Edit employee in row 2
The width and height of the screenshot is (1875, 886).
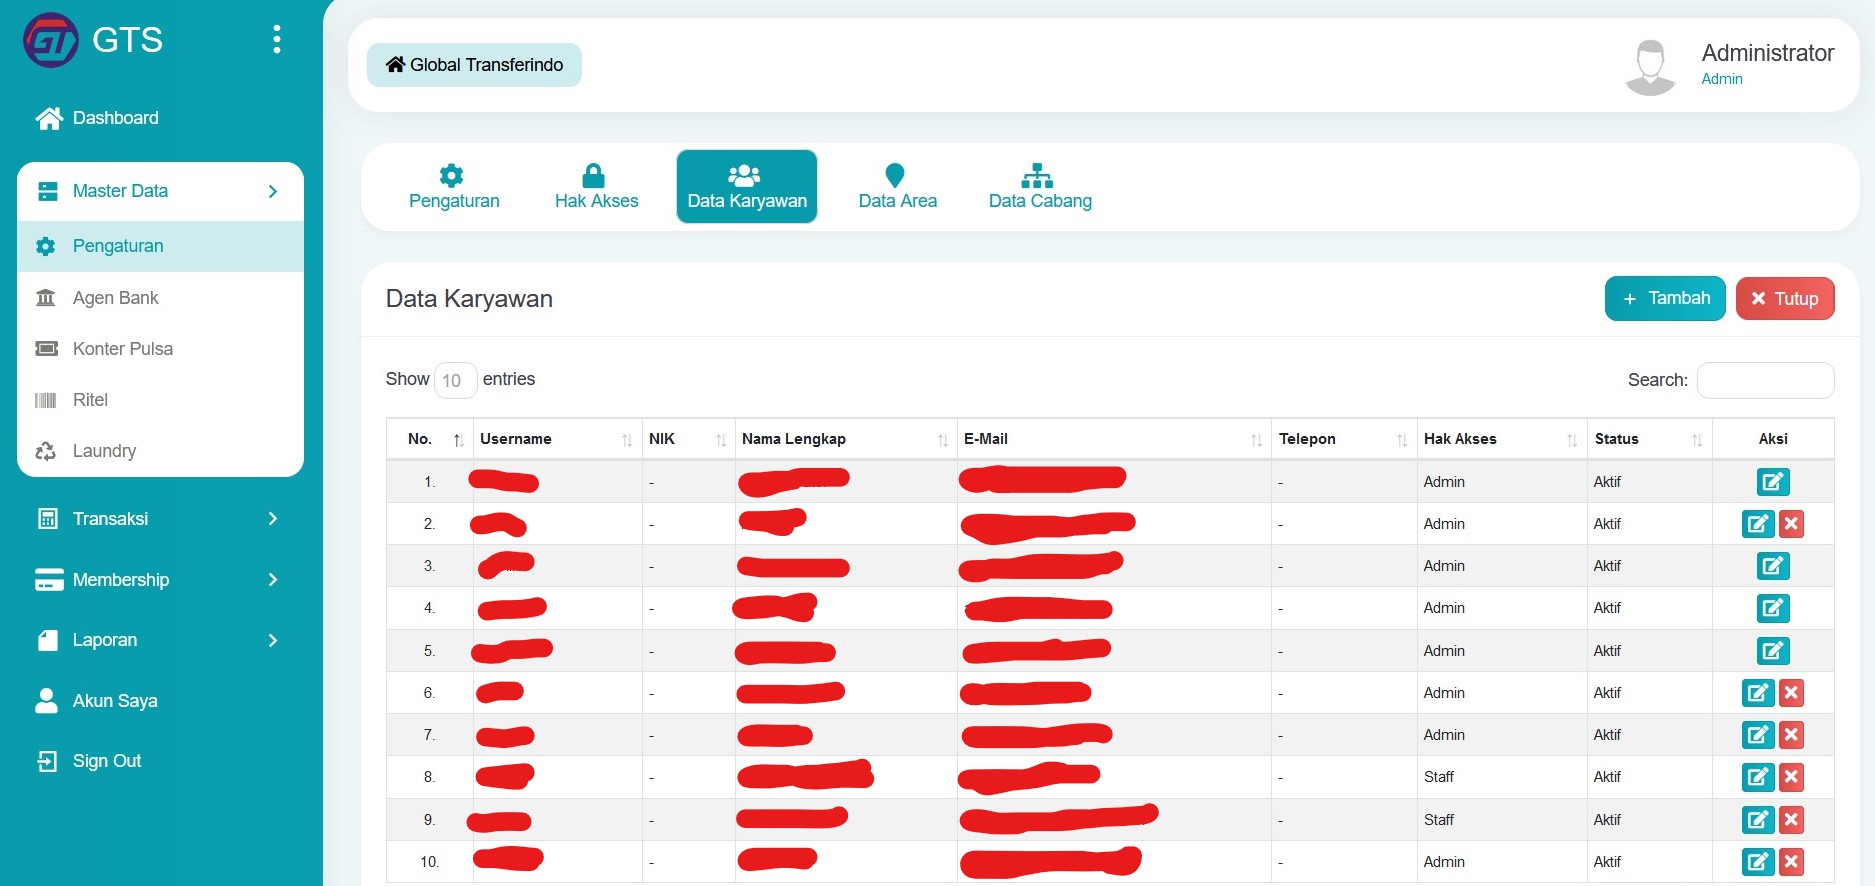(x=1758, y=524)
